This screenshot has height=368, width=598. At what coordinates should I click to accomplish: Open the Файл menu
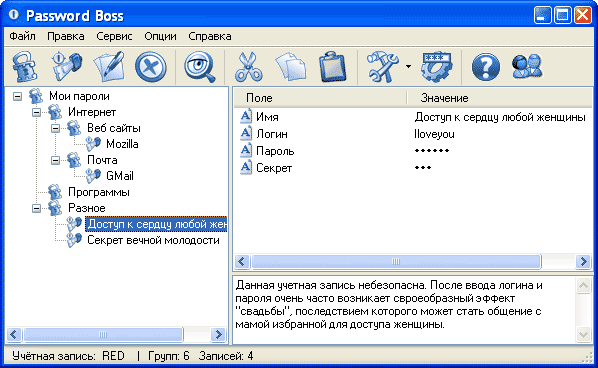click(x=23, y=36)
